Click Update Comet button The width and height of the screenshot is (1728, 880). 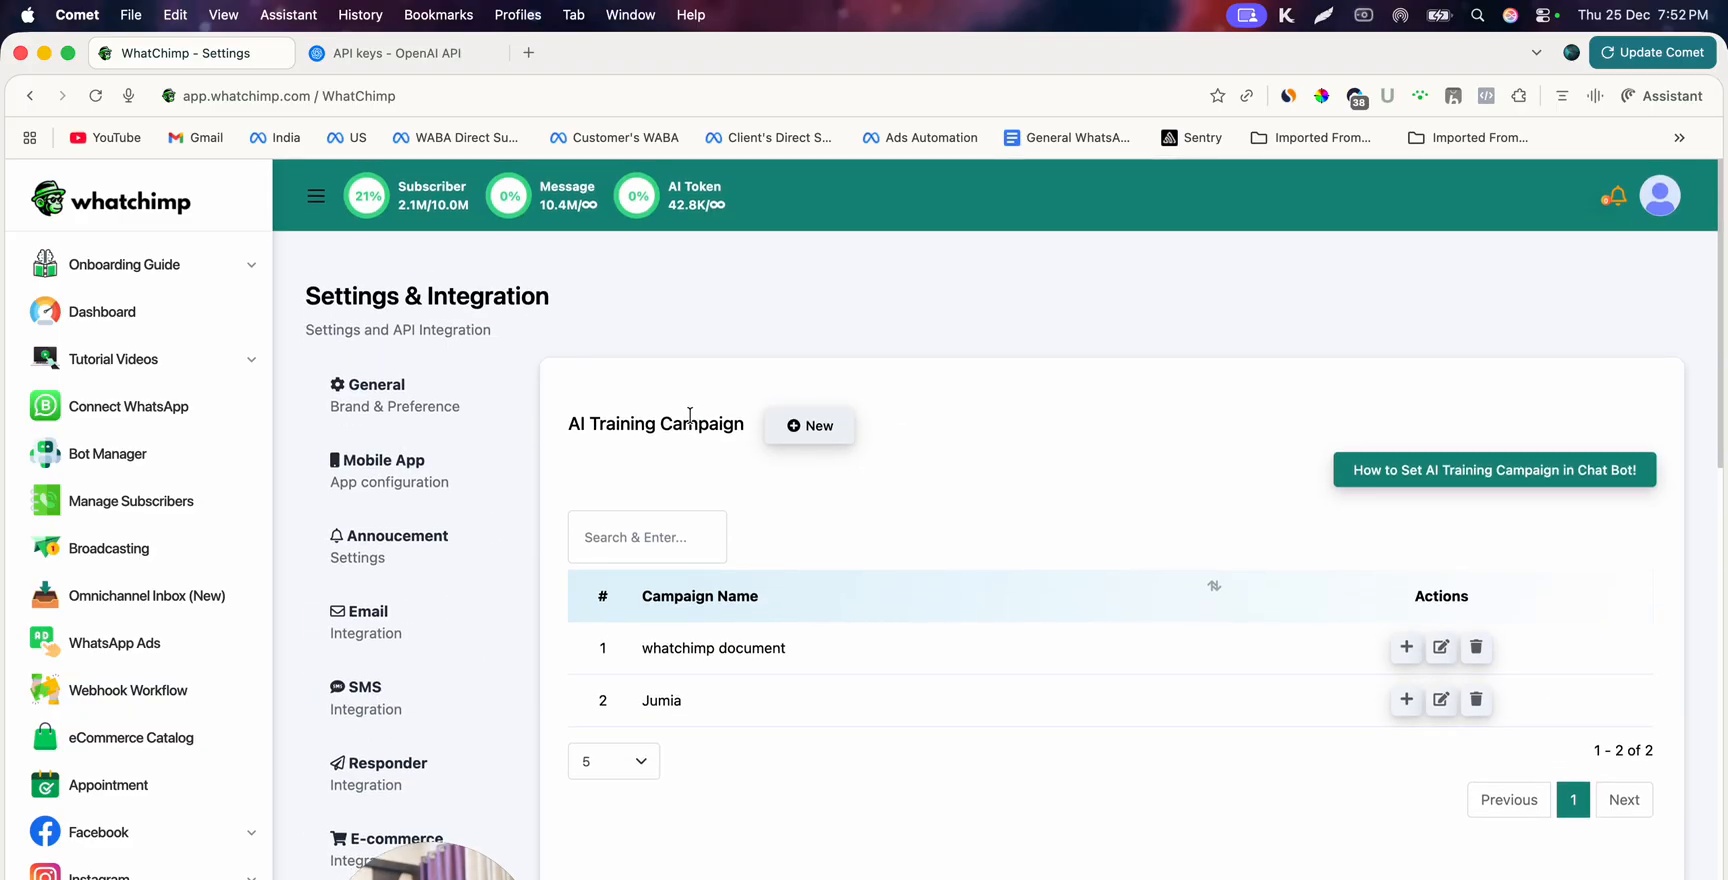click(1652, 53)
